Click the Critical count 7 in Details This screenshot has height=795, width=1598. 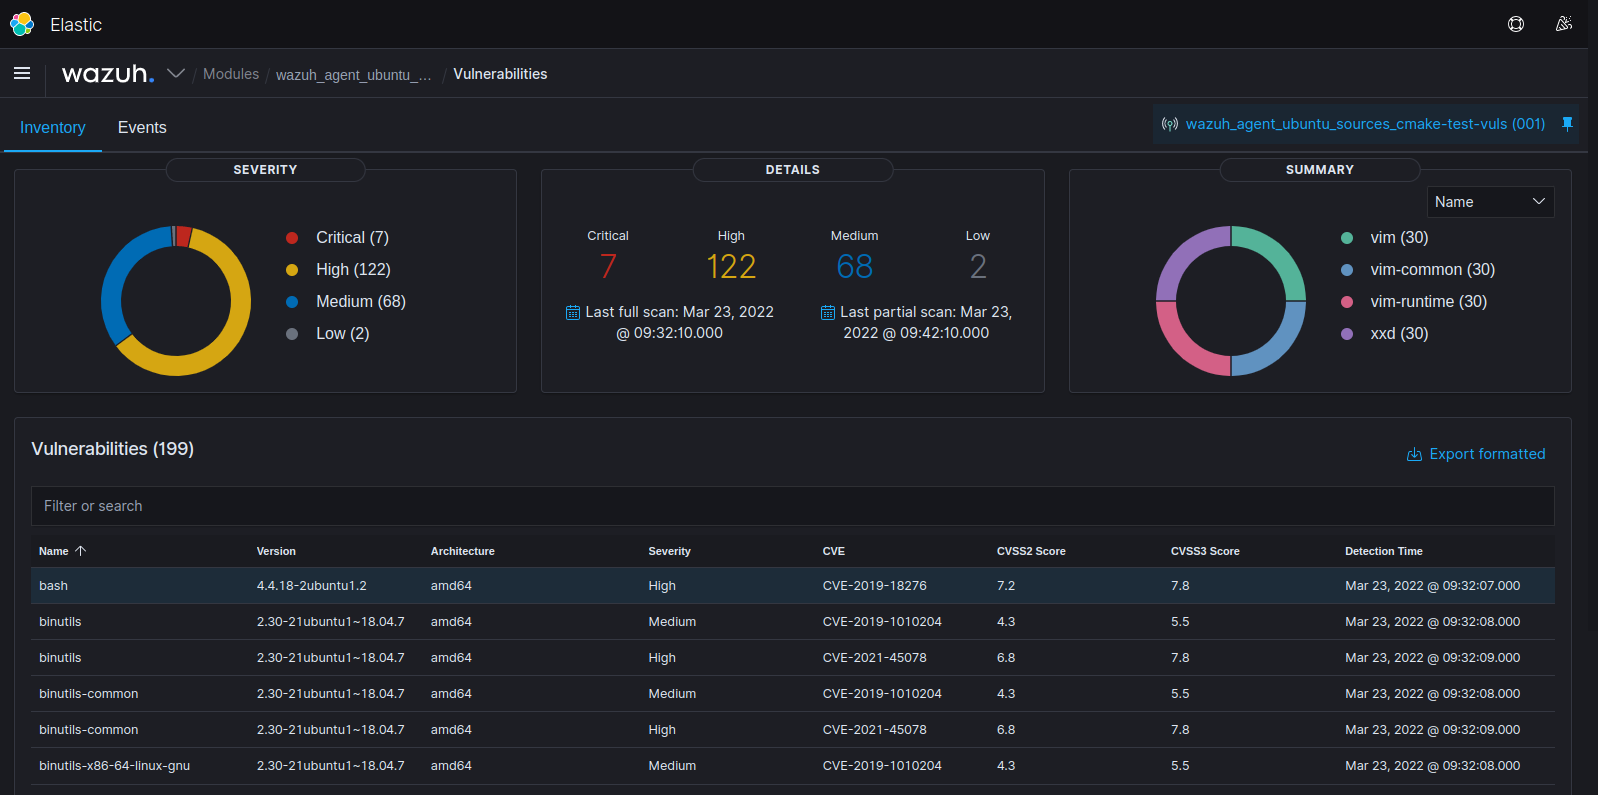click(608, 267)
